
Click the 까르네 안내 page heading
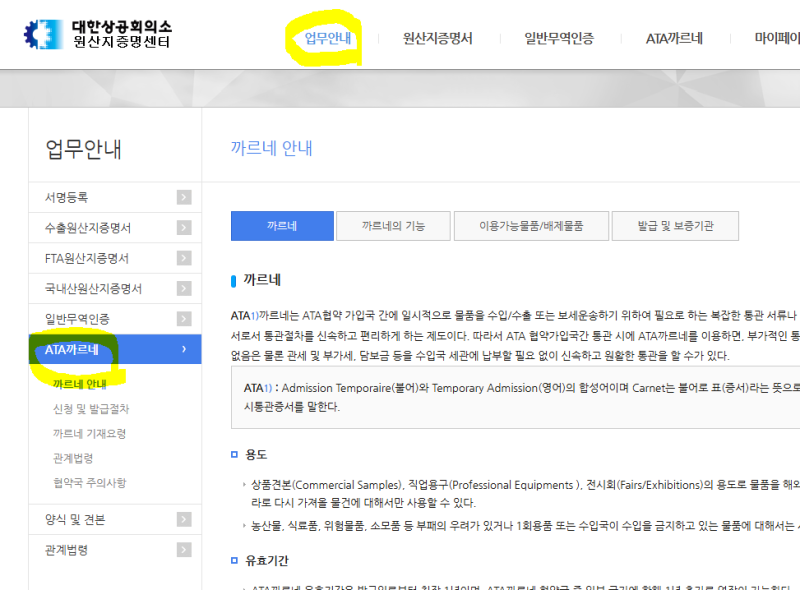tap(271, 148)
